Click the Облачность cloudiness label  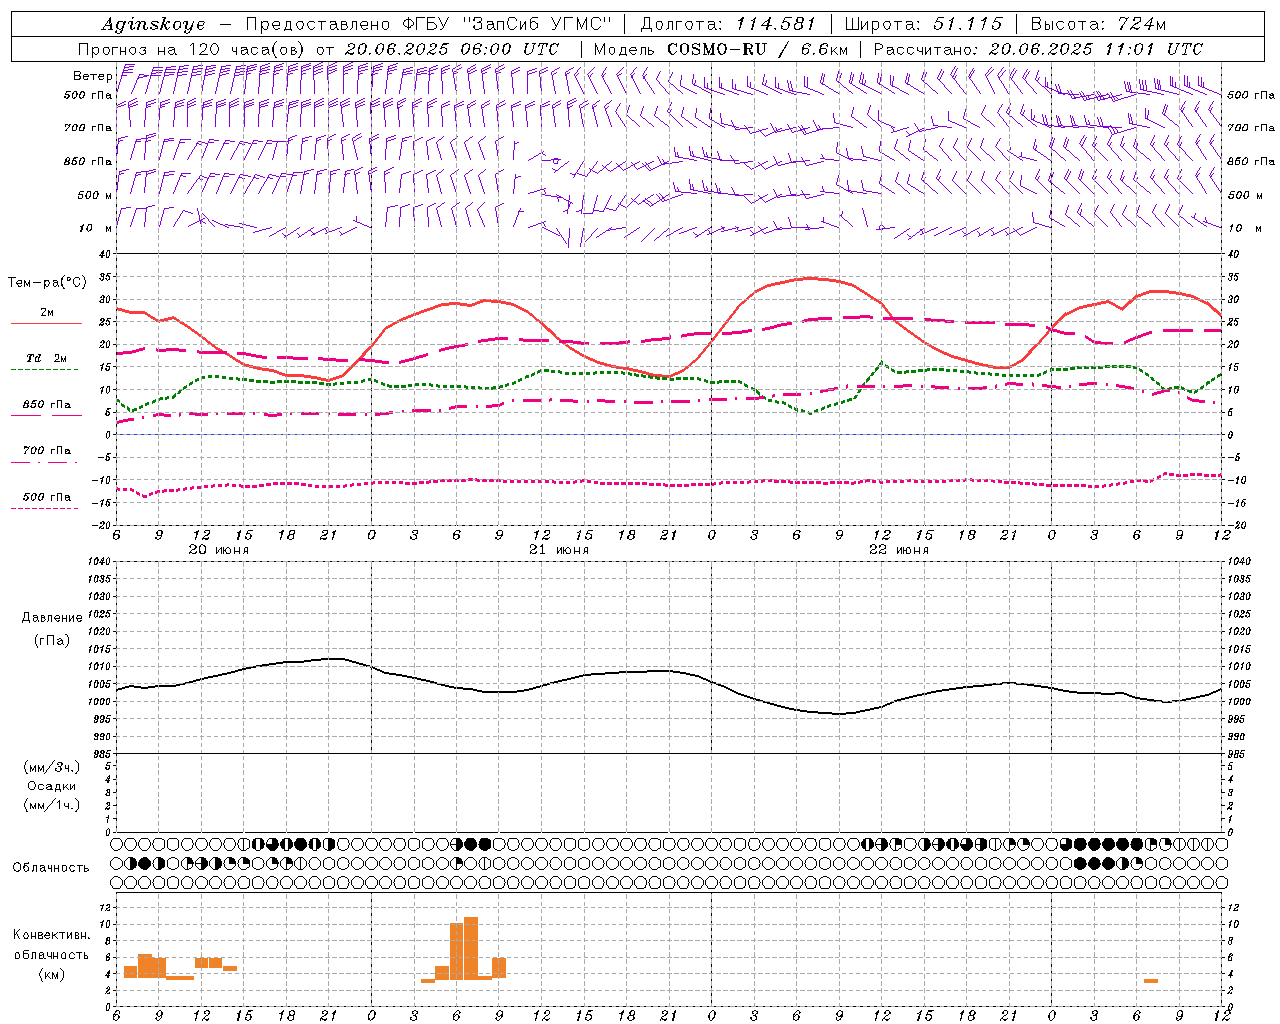coord(51,868)
